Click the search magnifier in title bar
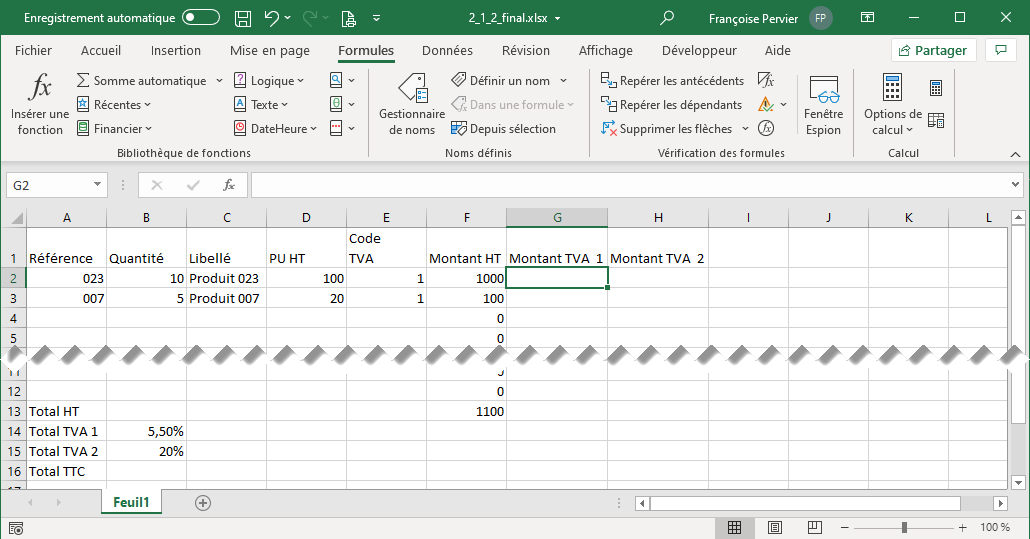 (667, 18)
